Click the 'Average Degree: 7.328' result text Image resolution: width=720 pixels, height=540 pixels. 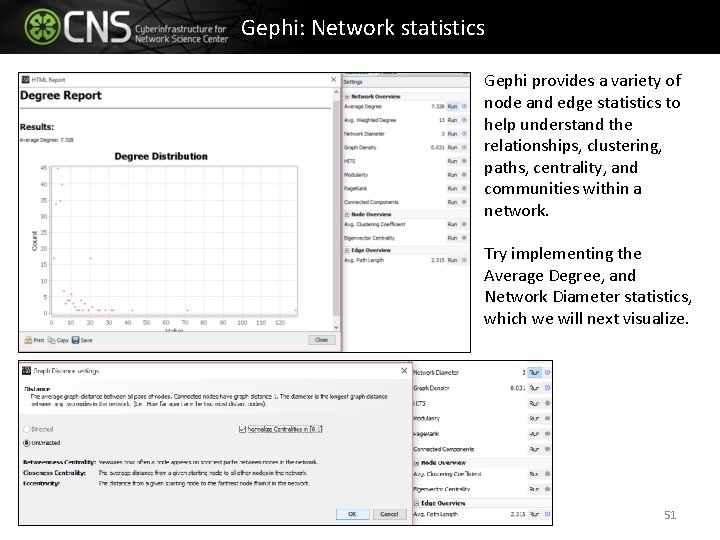click(47, 140)
